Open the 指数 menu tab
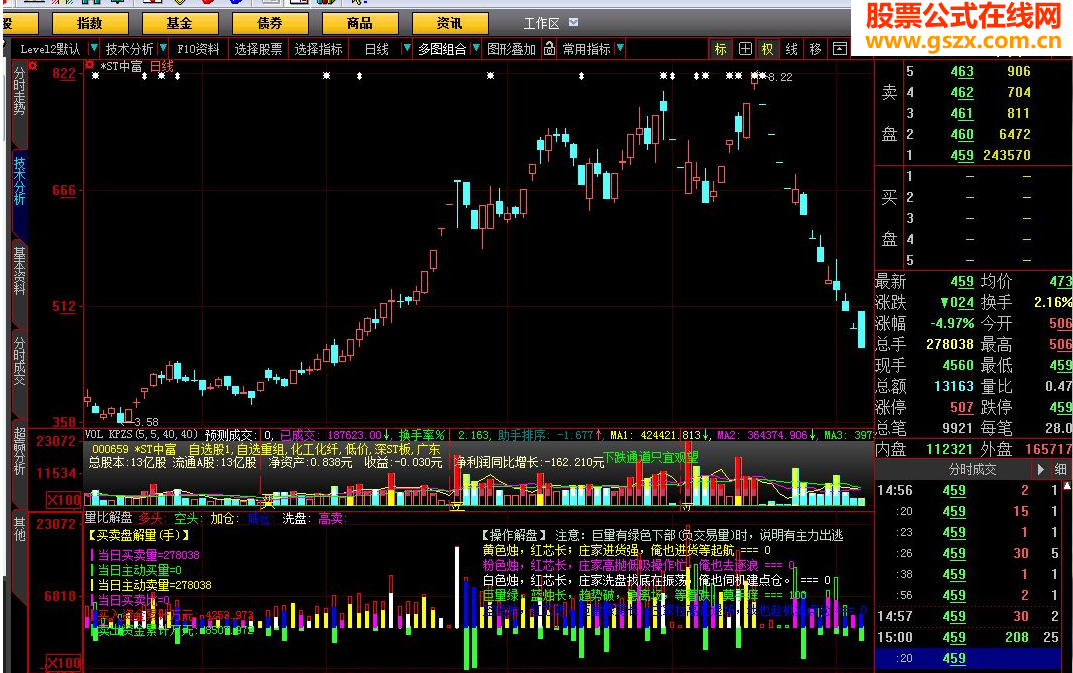Screen dimensions: 1073x673 point(90,23)
